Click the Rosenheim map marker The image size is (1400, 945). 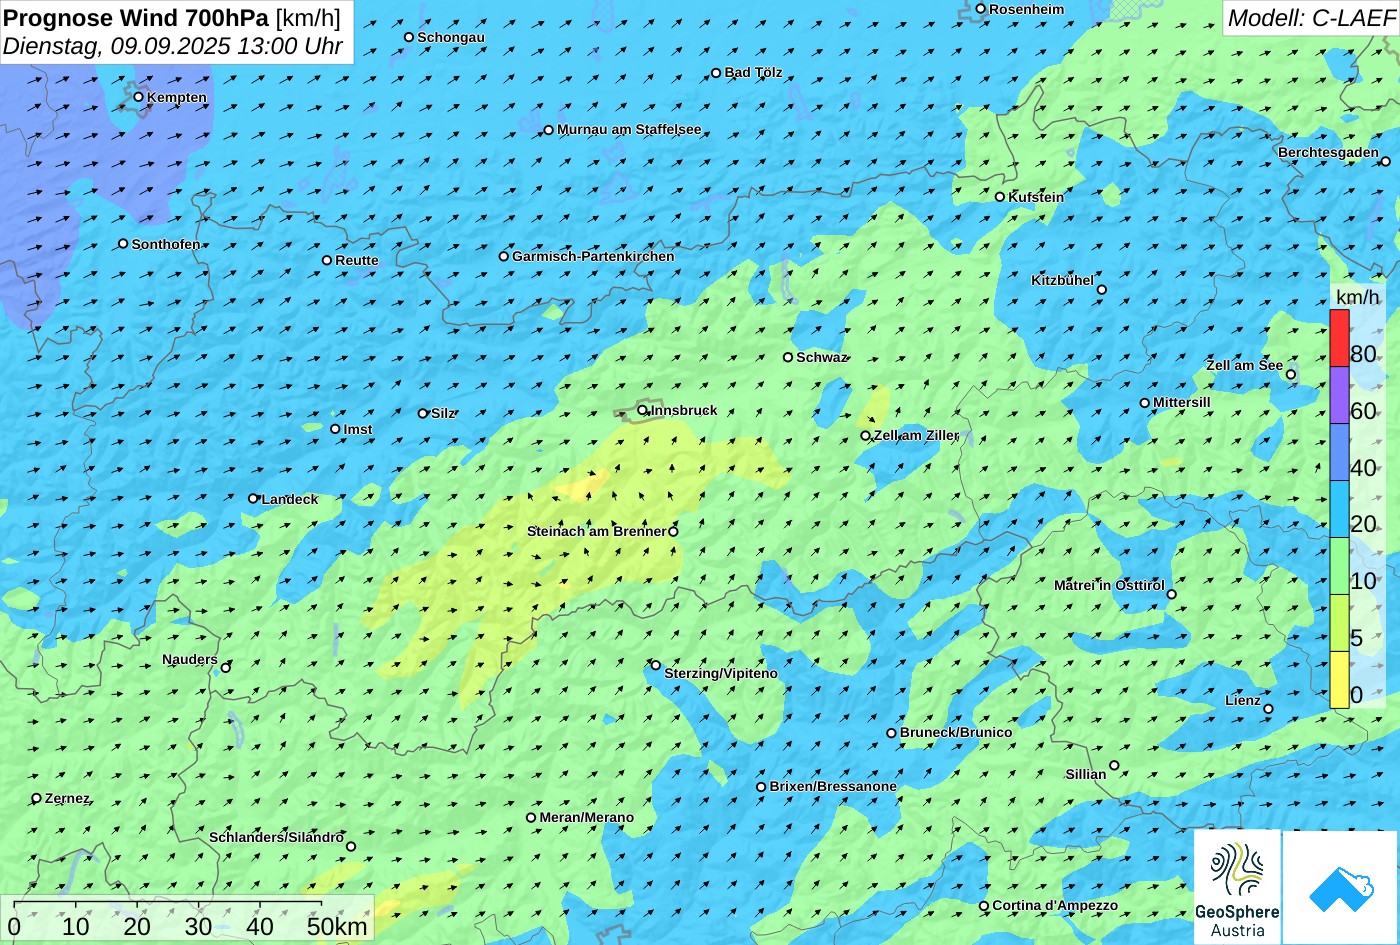tap(981, 9)
